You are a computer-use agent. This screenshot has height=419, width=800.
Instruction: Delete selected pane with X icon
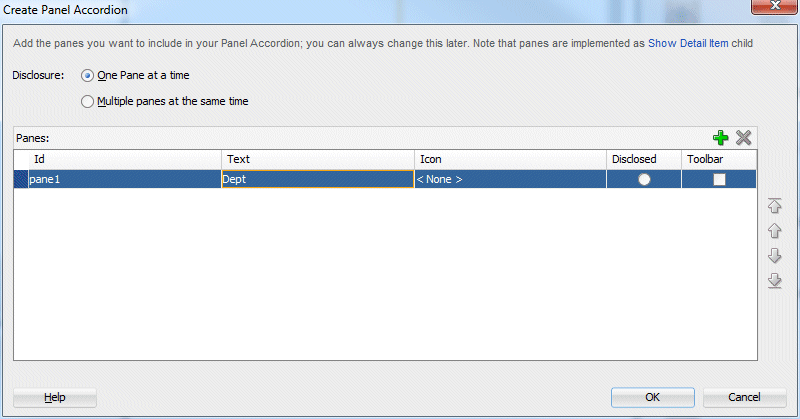[x=743, y=138]
